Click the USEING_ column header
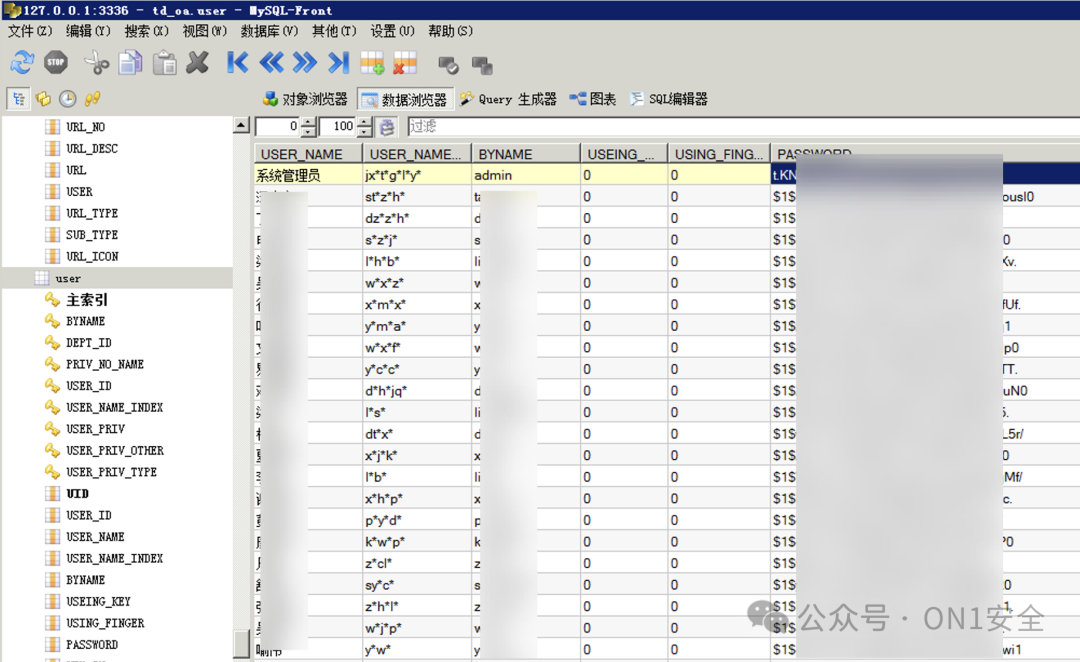The height and width of the screenshot is (662, 1080). point(624,154)
